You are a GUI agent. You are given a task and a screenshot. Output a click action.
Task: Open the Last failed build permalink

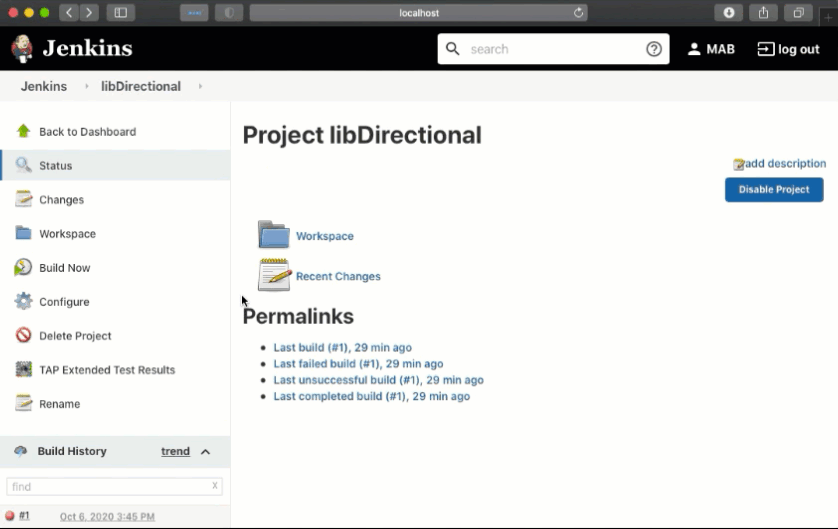(x=358, y=364)
